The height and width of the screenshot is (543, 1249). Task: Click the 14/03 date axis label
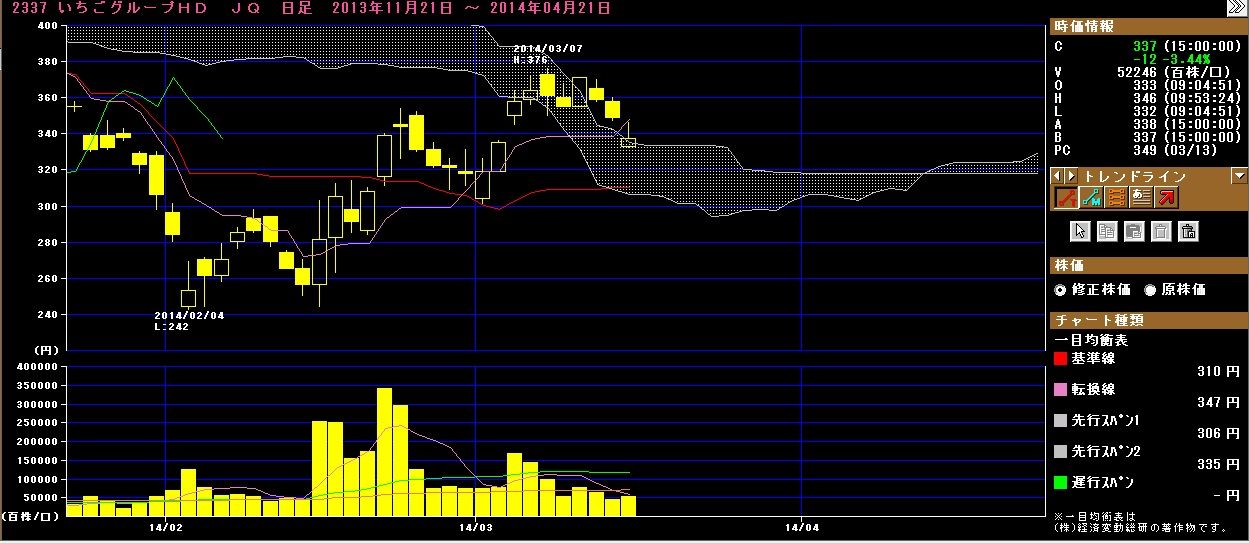(x=475, y=526)
